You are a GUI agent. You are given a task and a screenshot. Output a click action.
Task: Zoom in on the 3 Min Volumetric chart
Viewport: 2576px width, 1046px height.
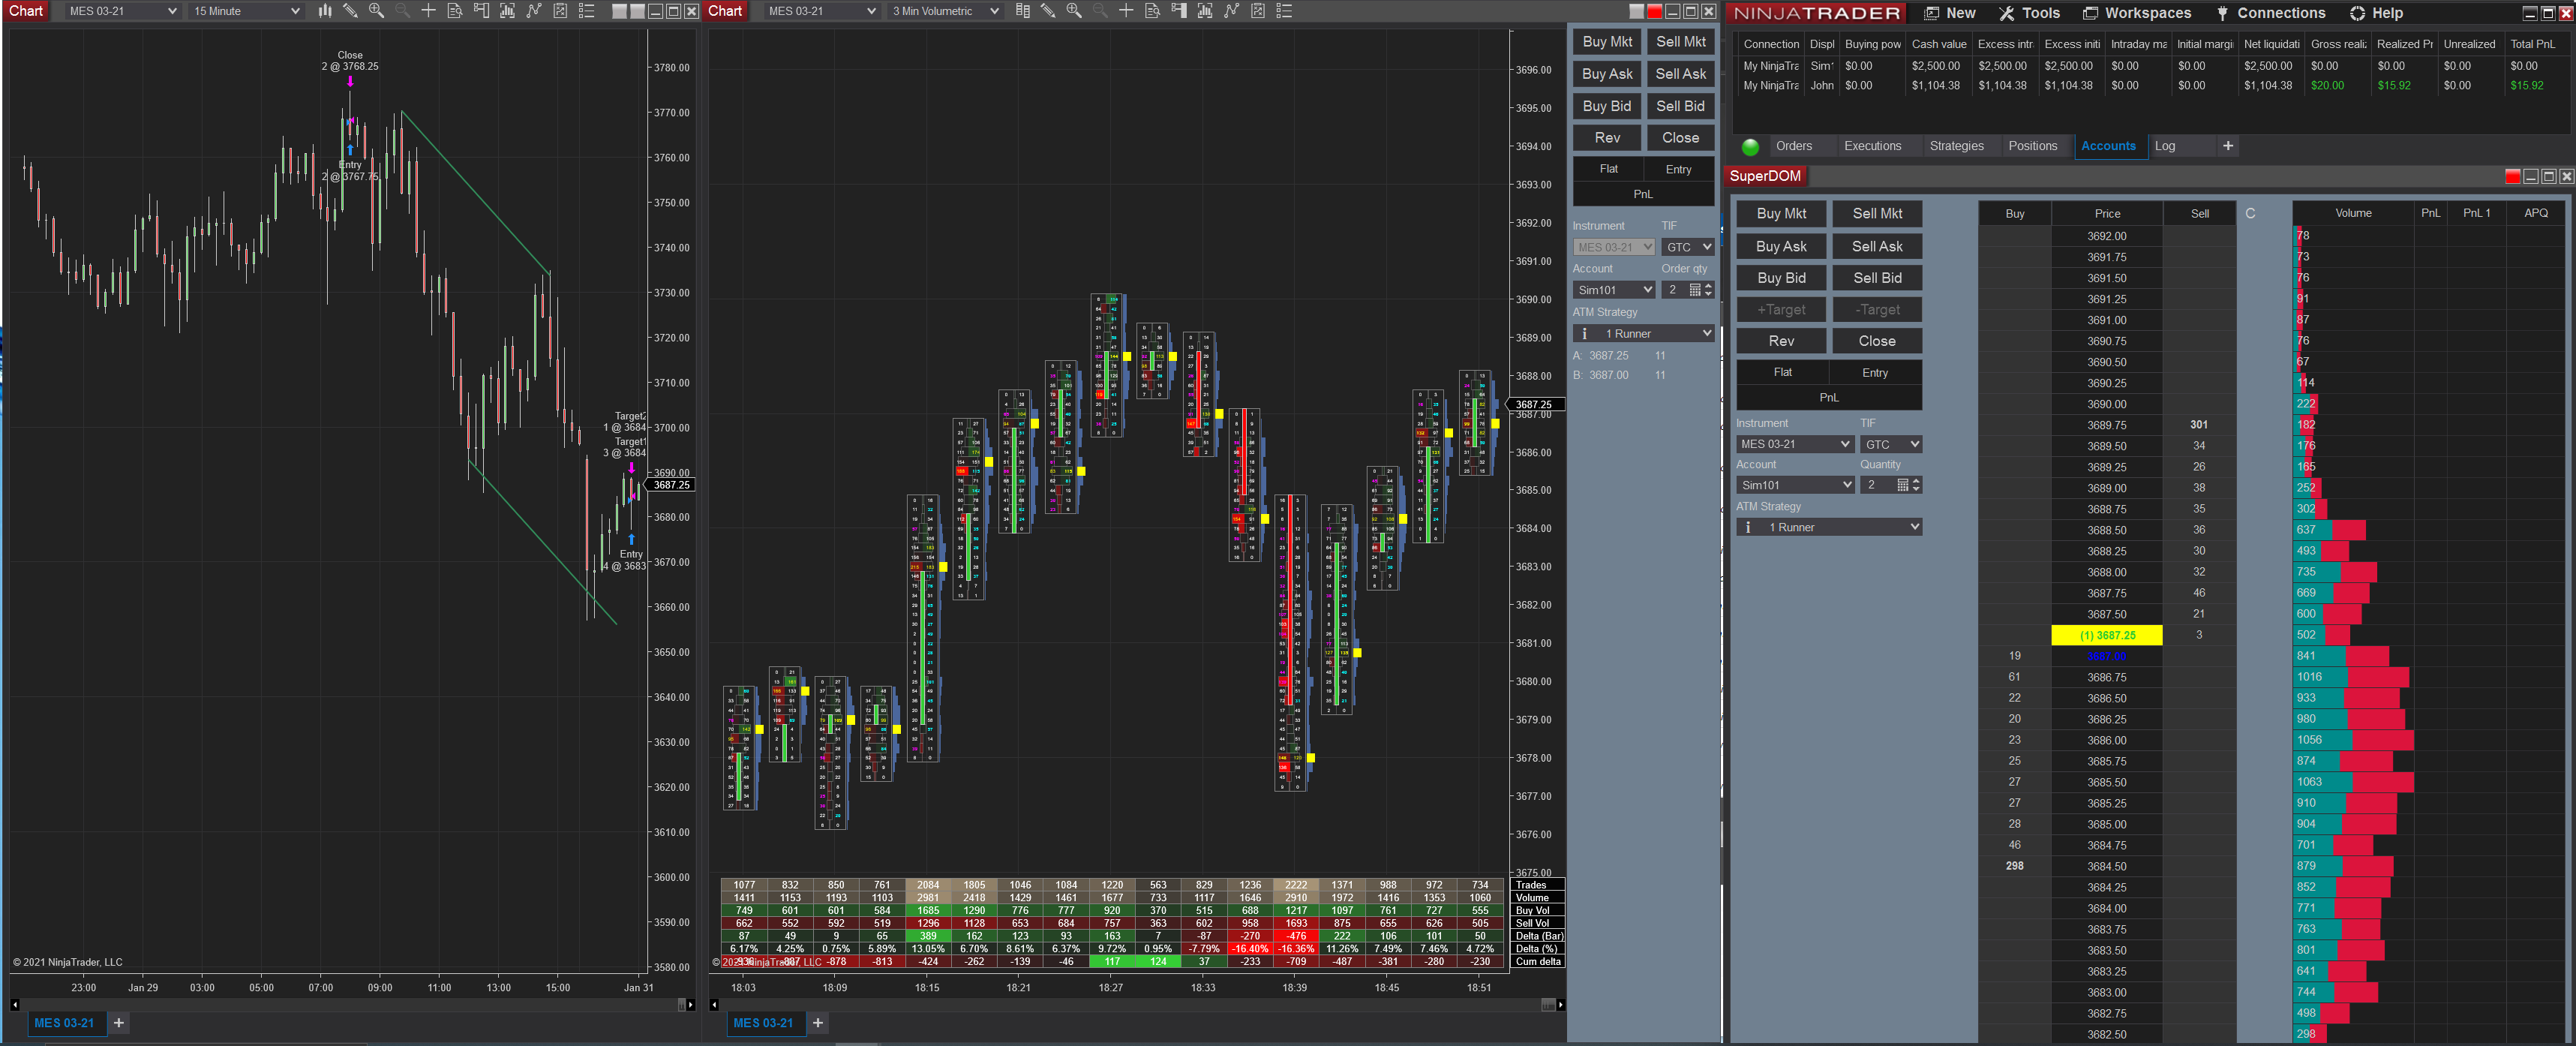coord(1074,11)
